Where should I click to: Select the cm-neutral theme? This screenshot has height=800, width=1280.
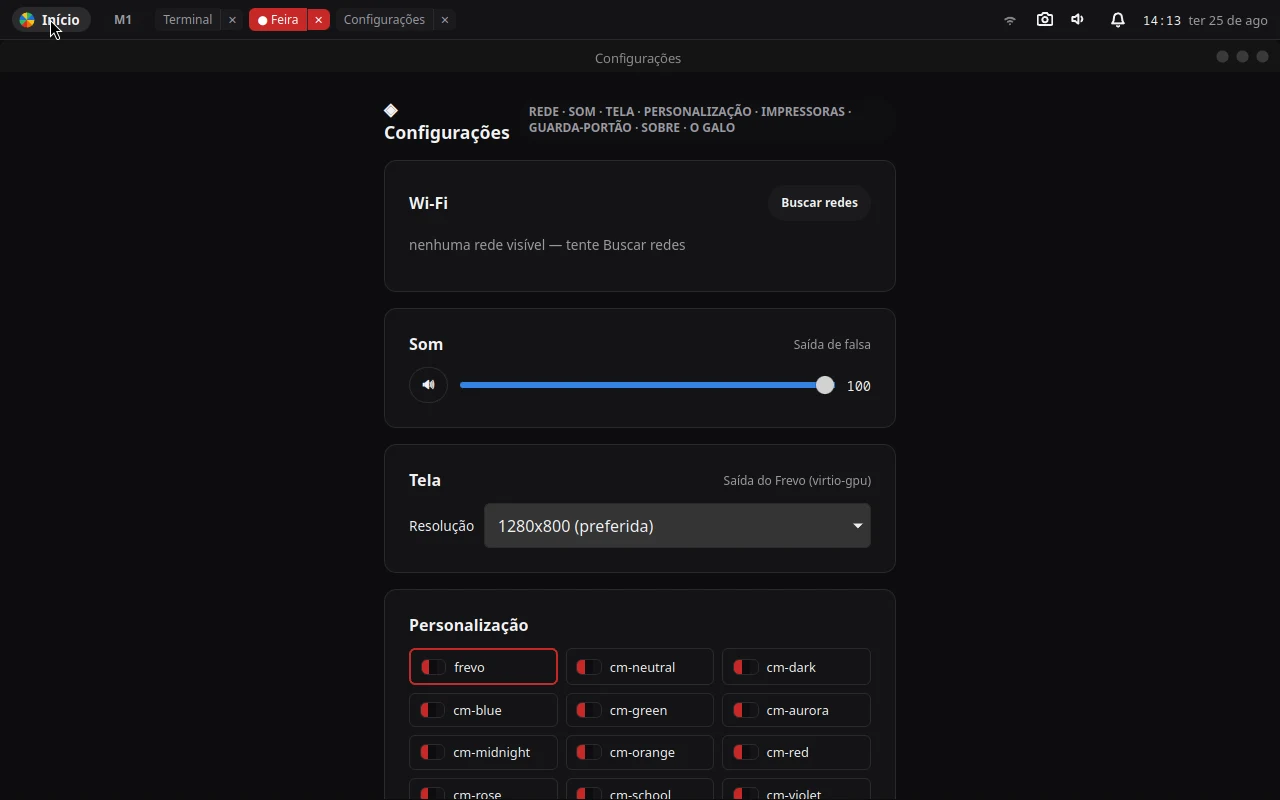[640, 667]
